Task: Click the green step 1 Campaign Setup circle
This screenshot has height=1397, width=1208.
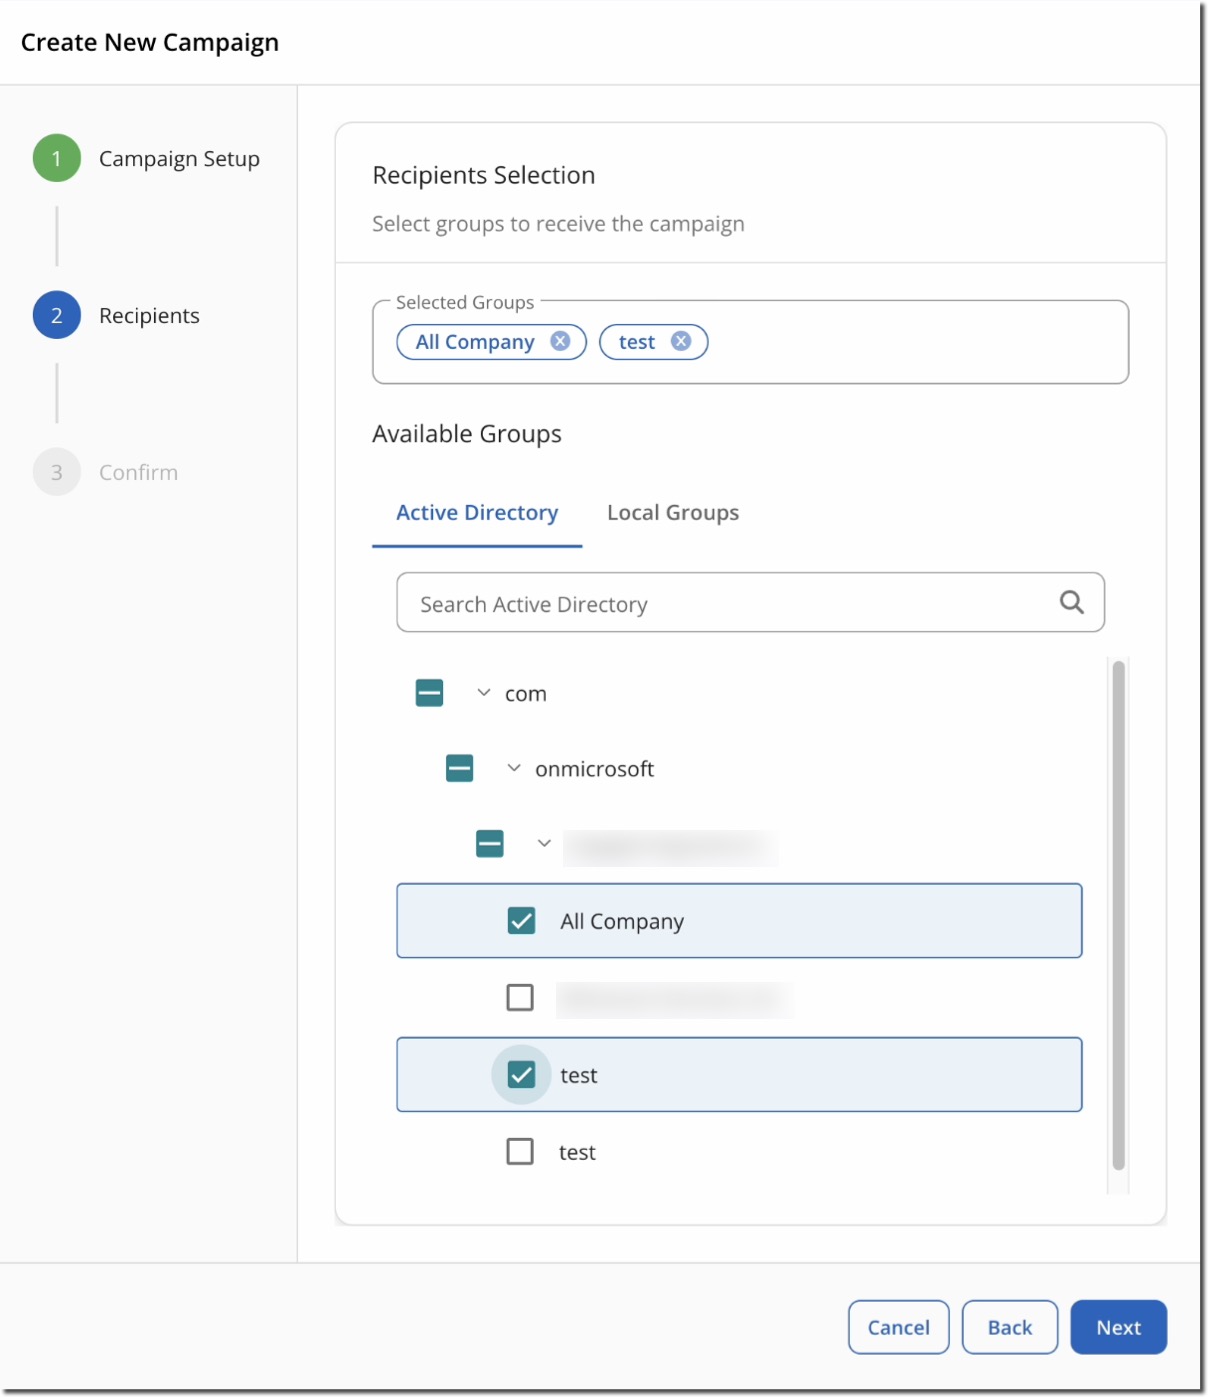Action: click(57, 157)
